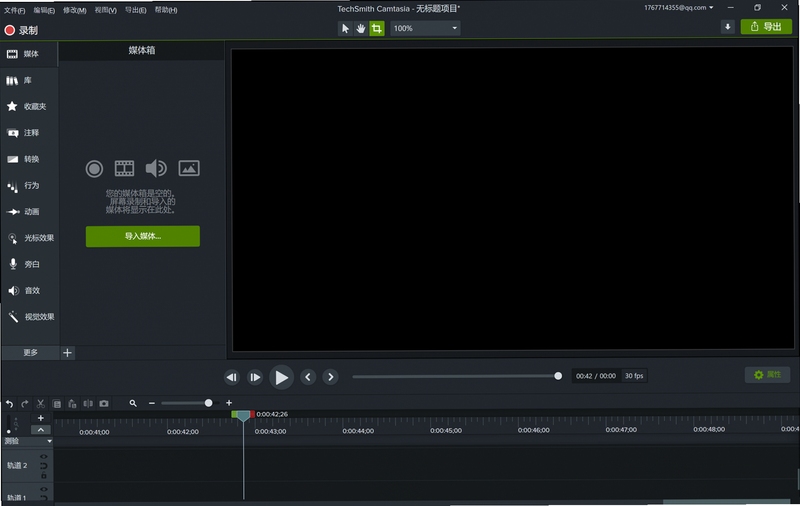Click the green 导入媒体... button
The width and height of the screenshot is (800, 506).
[x=143, y=236]
